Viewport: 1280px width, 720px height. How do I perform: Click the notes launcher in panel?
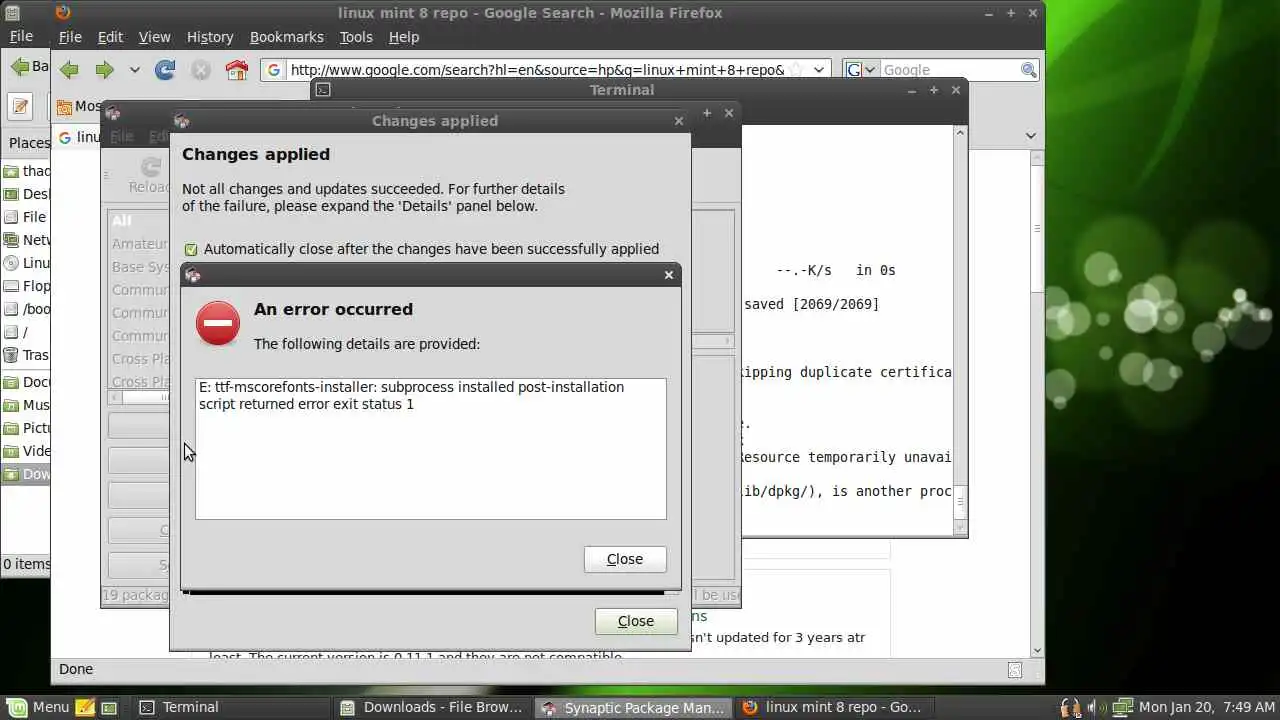pos(86,707)
